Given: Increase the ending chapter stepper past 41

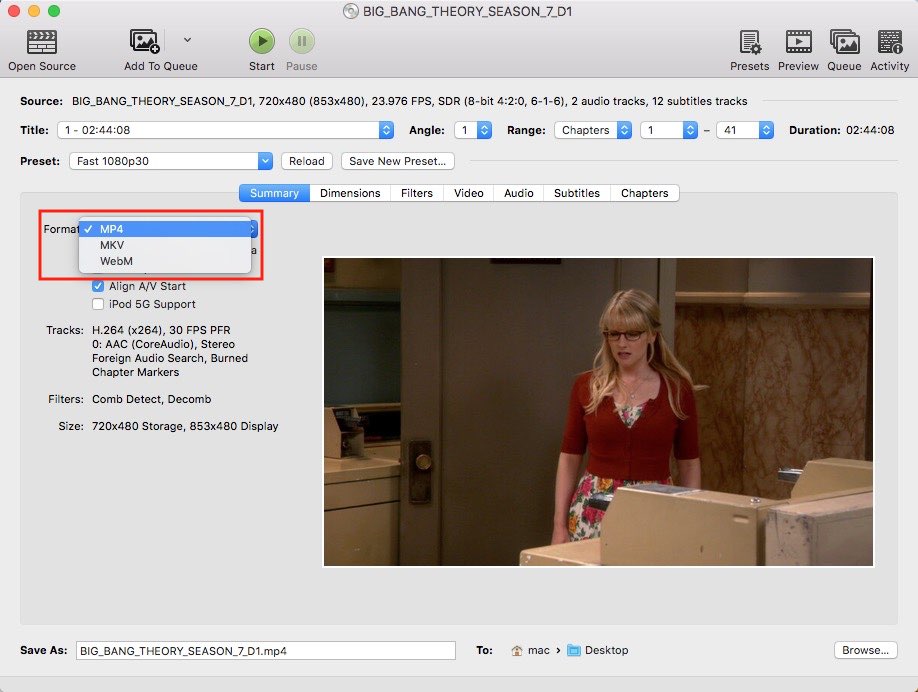Looking at the screenshot, I should click(765, 125).
